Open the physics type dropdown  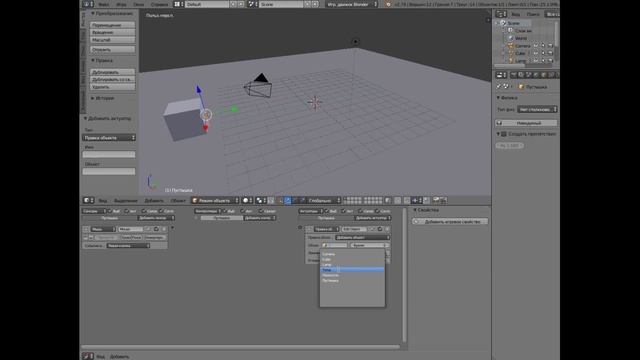[x=537, y=109]
